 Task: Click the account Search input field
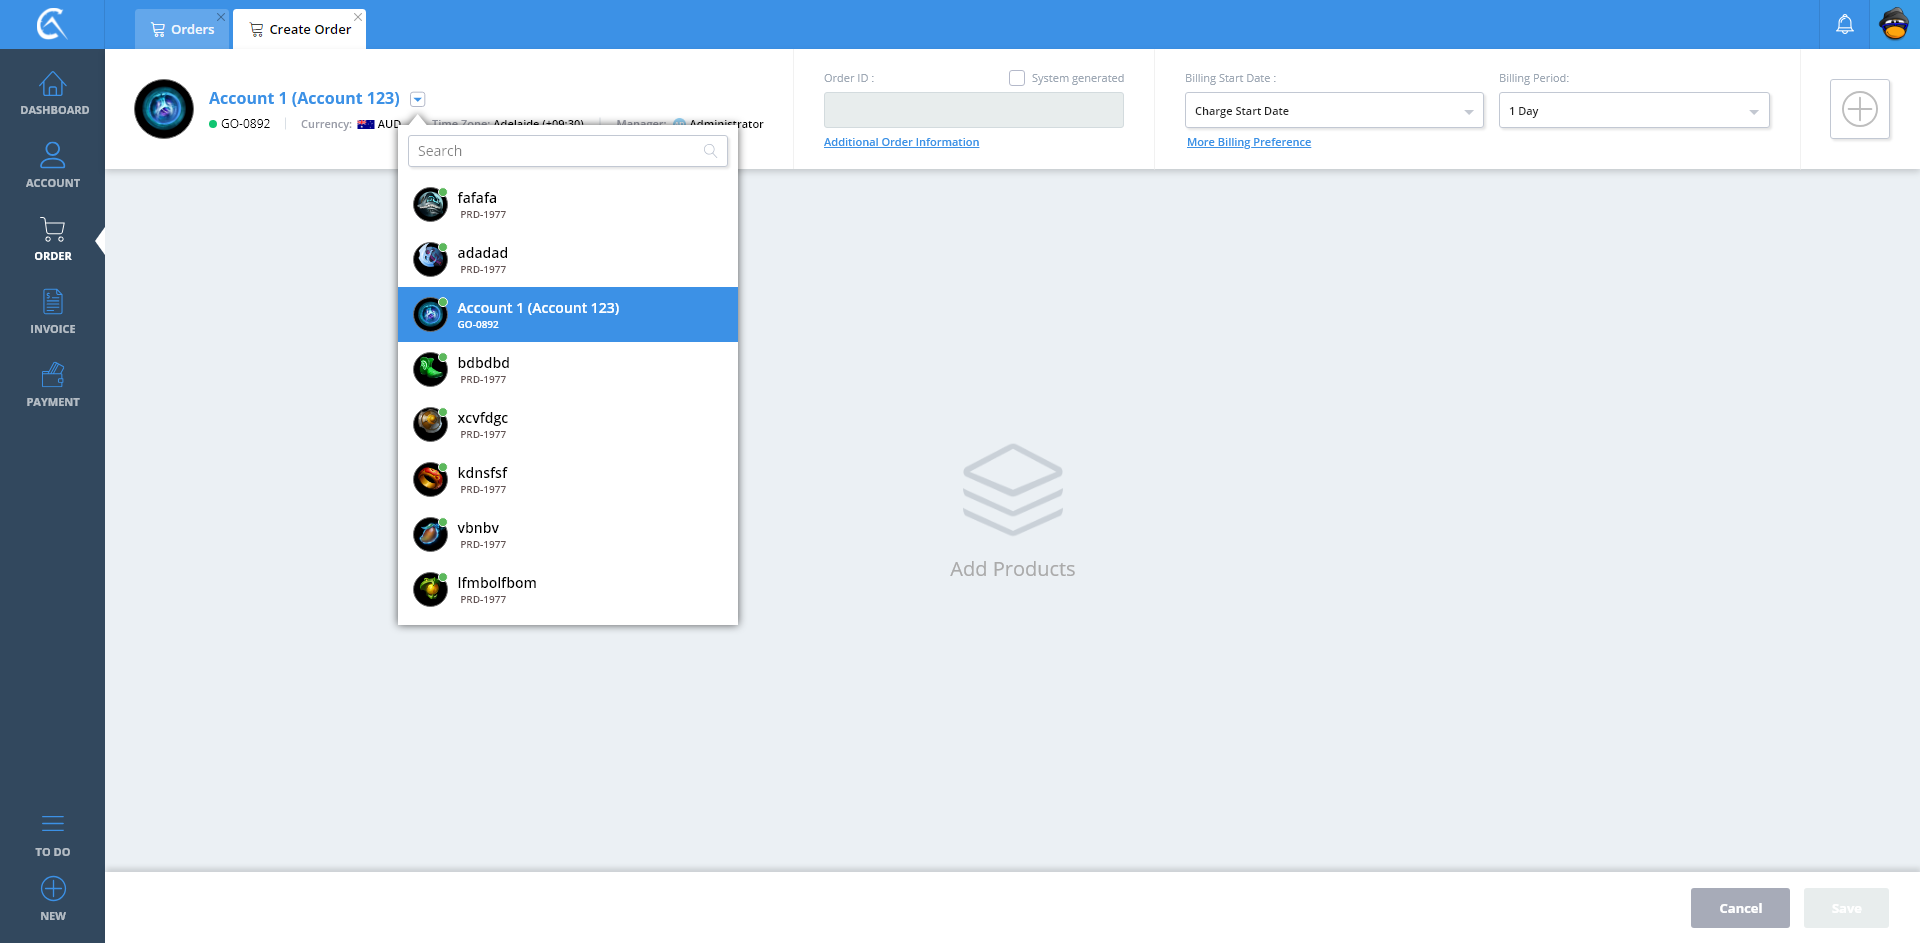pyautogui.click(x=560, y=151)
